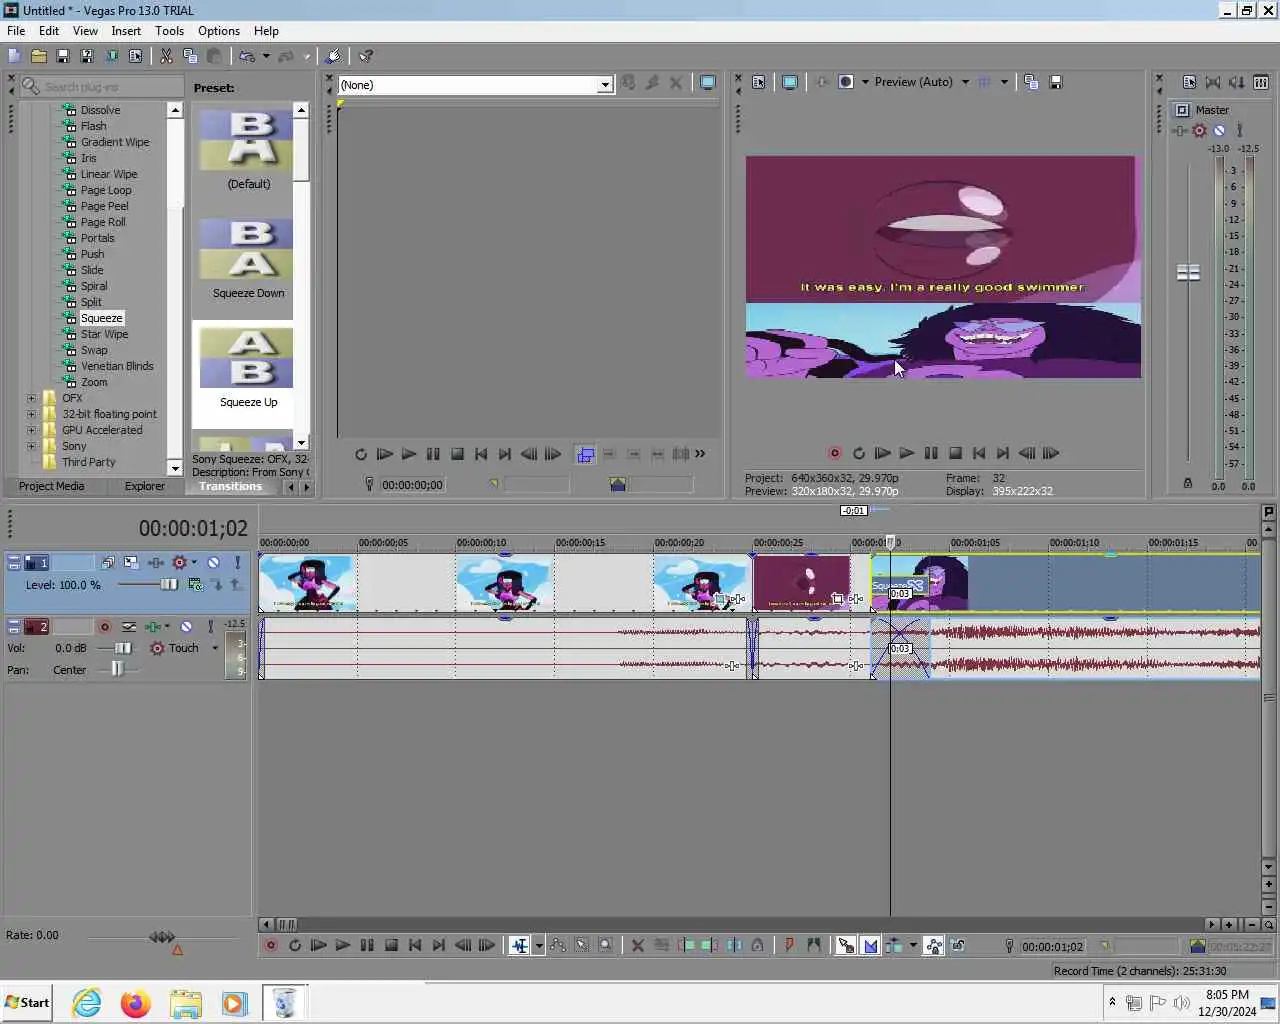The image size is (1280, 1024).
Task: Expand the GPU Accelerated folder
Action: 31,430
